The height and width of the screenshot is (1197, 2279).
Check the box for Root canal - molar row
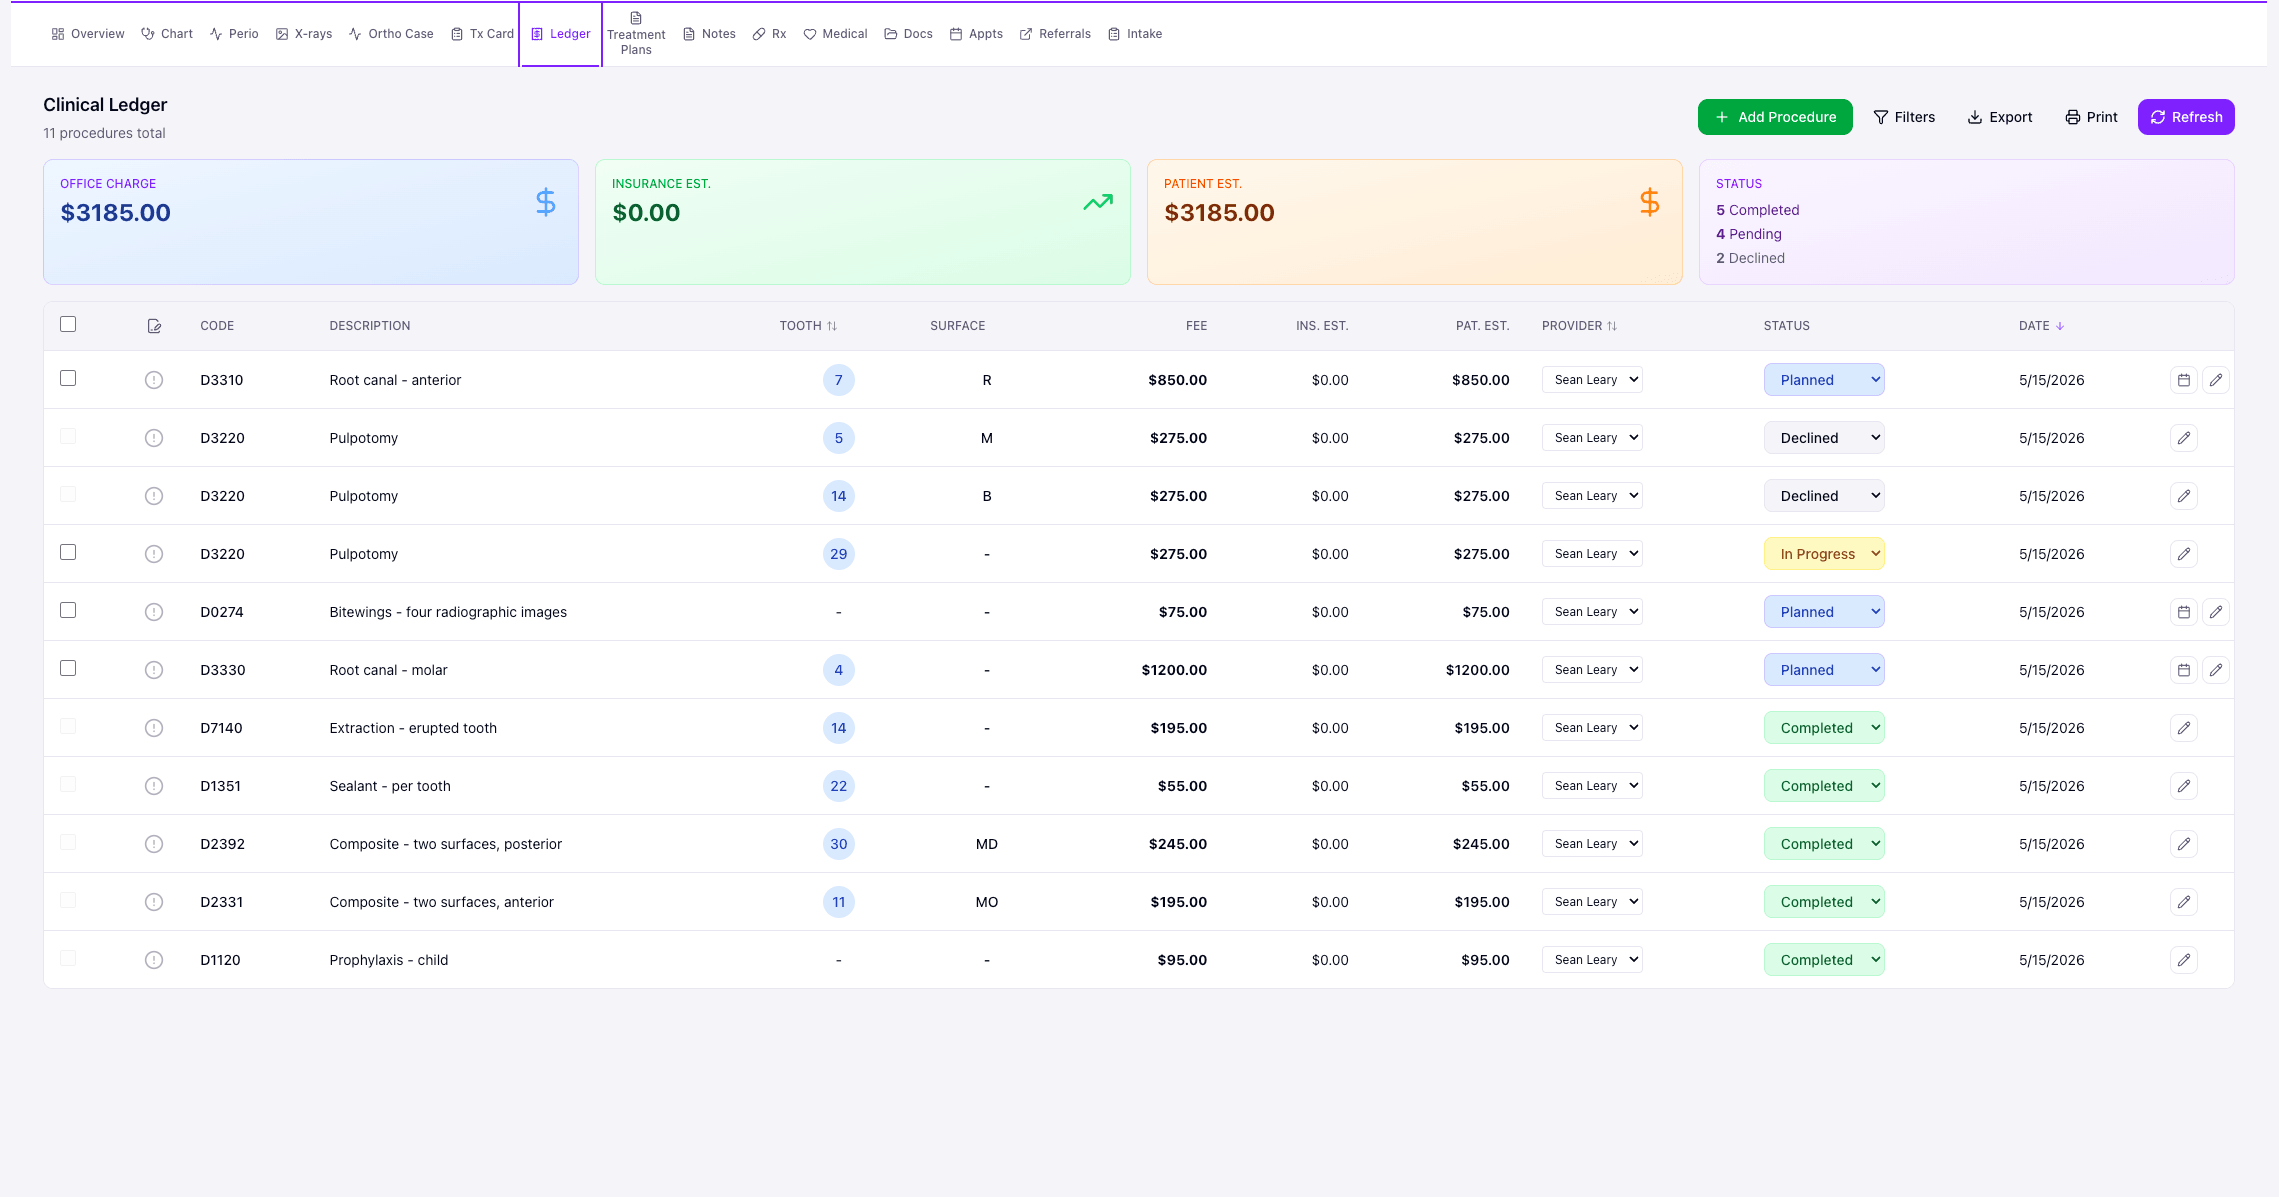coord(68,668)
